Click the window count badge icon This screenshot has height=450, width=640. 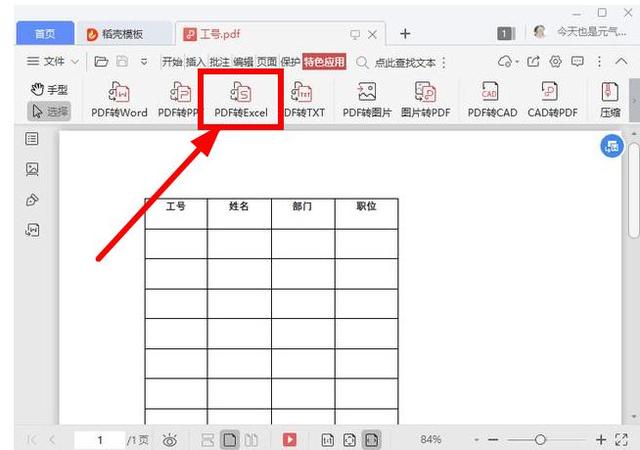click(506, 33)
